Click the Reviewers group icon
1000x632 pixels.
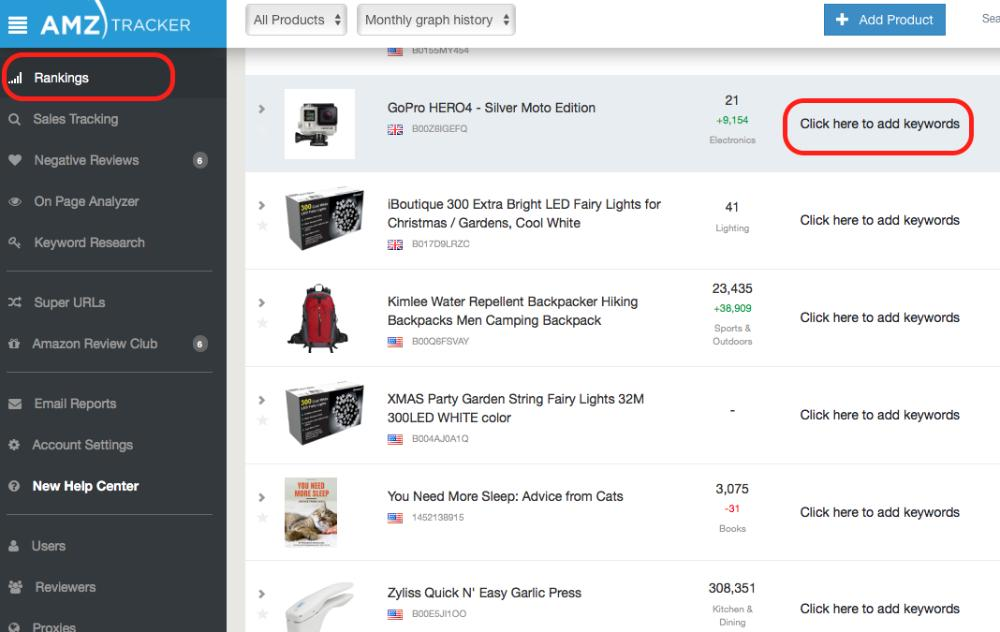pos(15,587)
